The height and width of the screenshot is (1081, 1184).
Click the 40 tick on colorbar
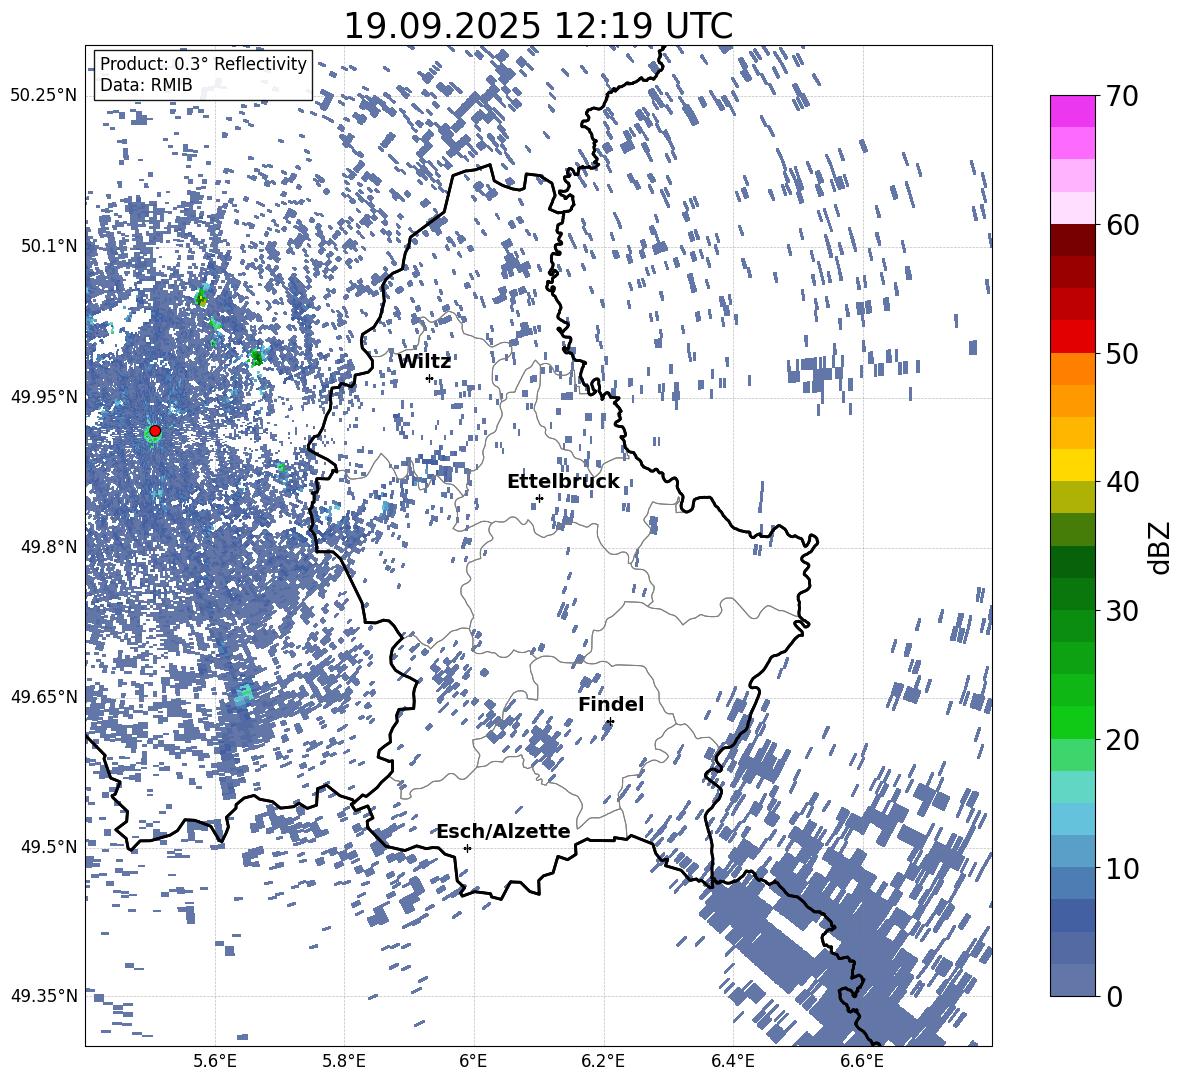point(1122,482)
